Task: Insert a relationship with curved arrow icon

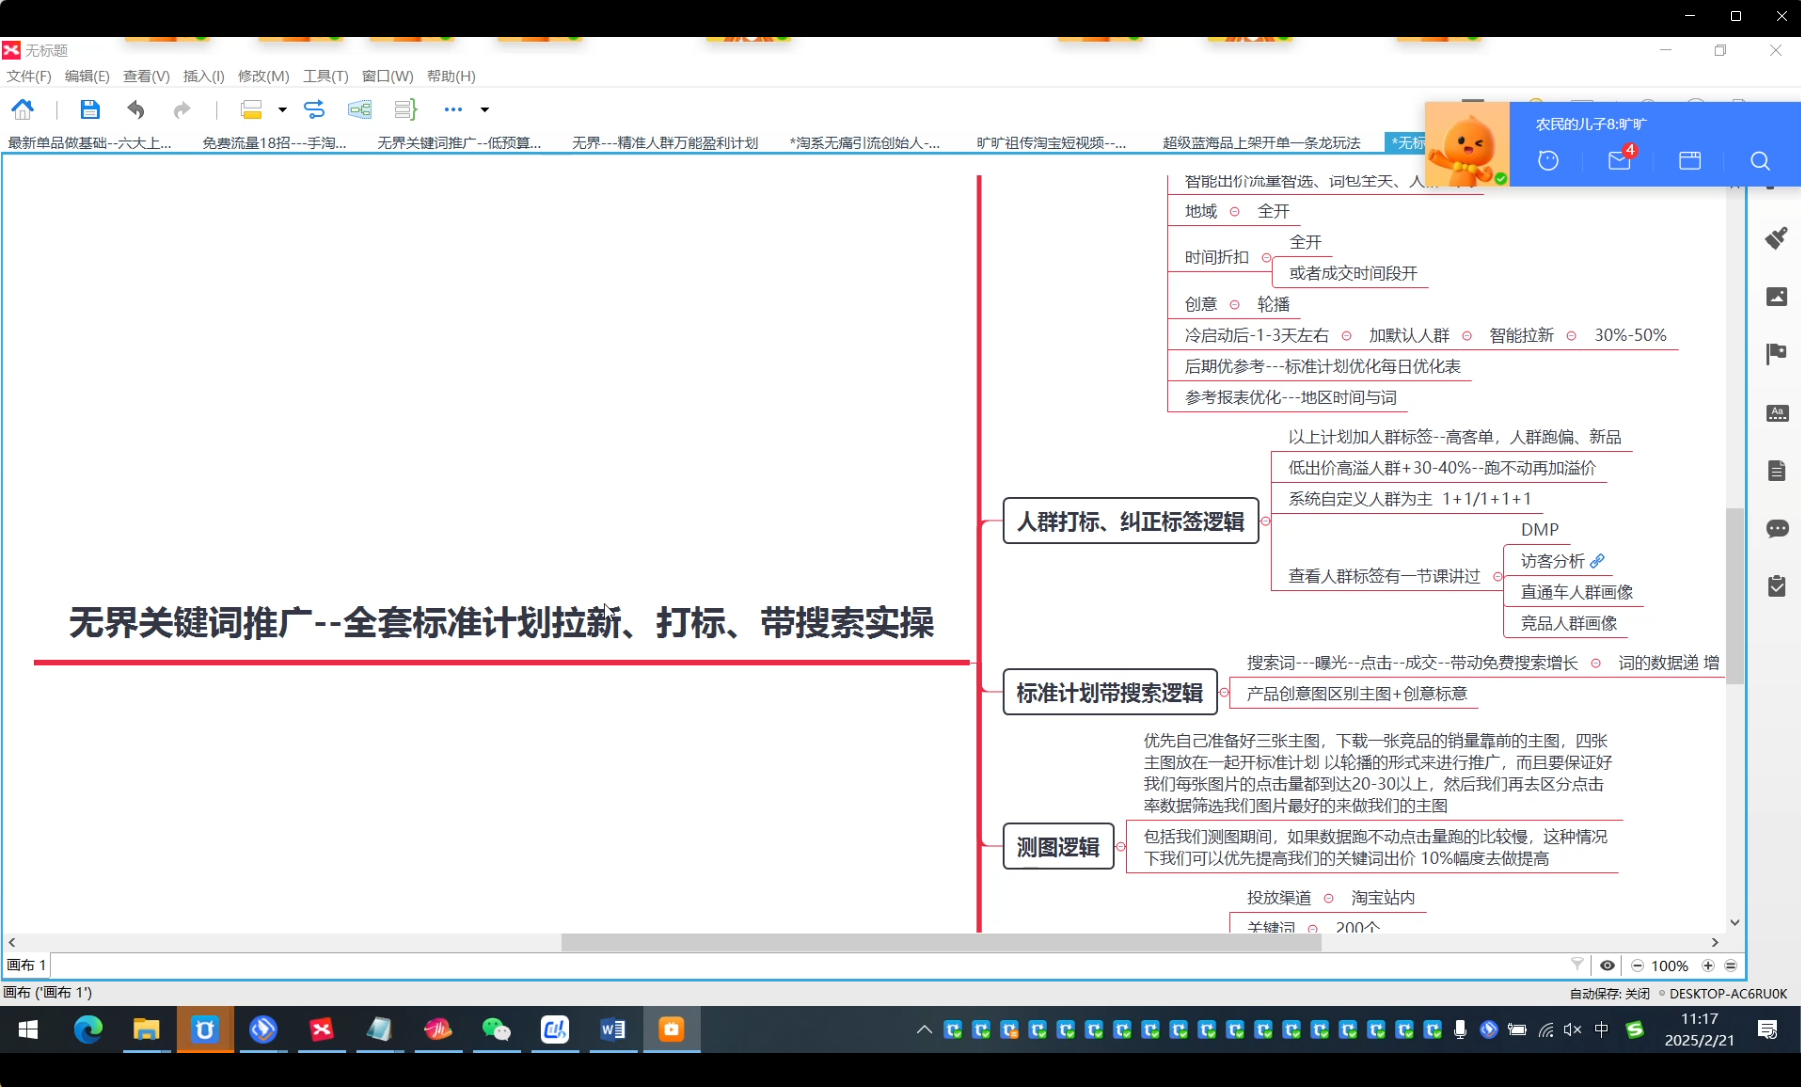Action: coord(314,109)
